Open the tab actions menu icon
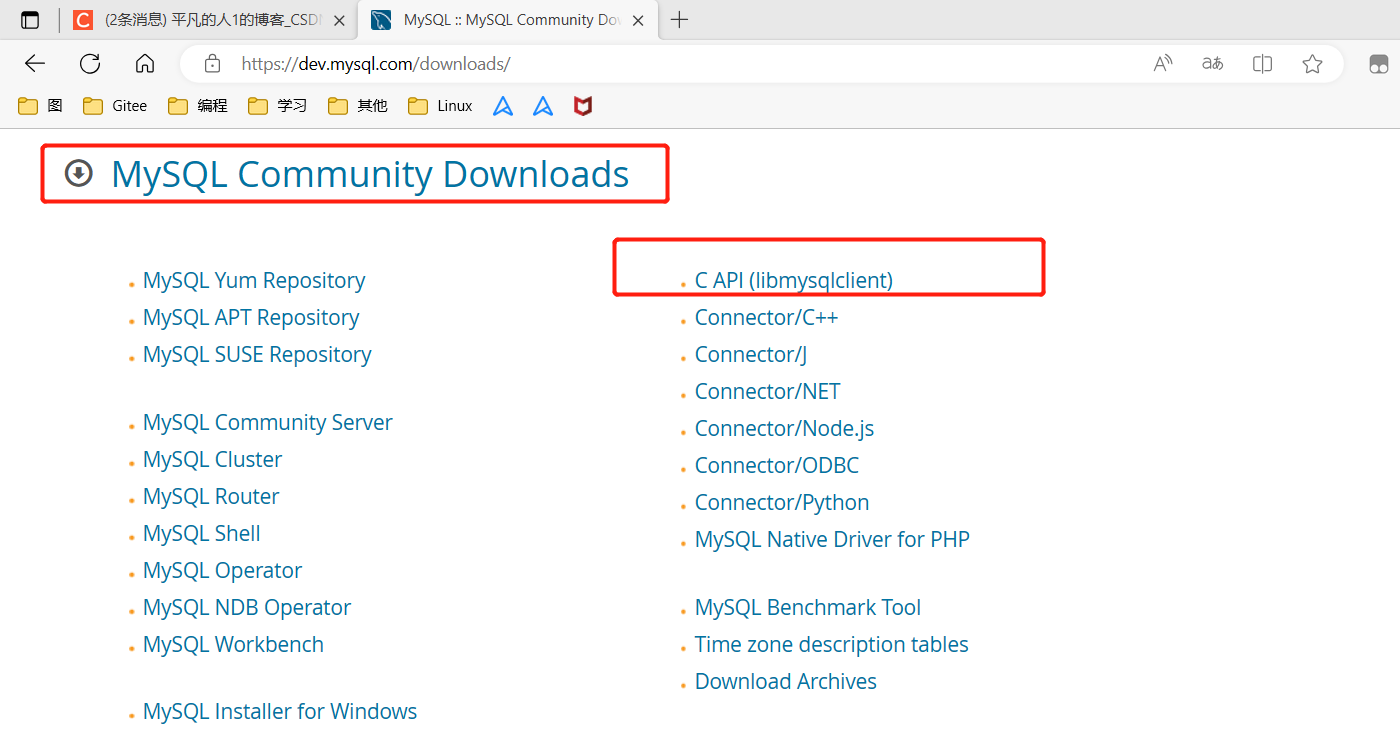Screen dimensions: 1400x751 (x=30, y=20)
